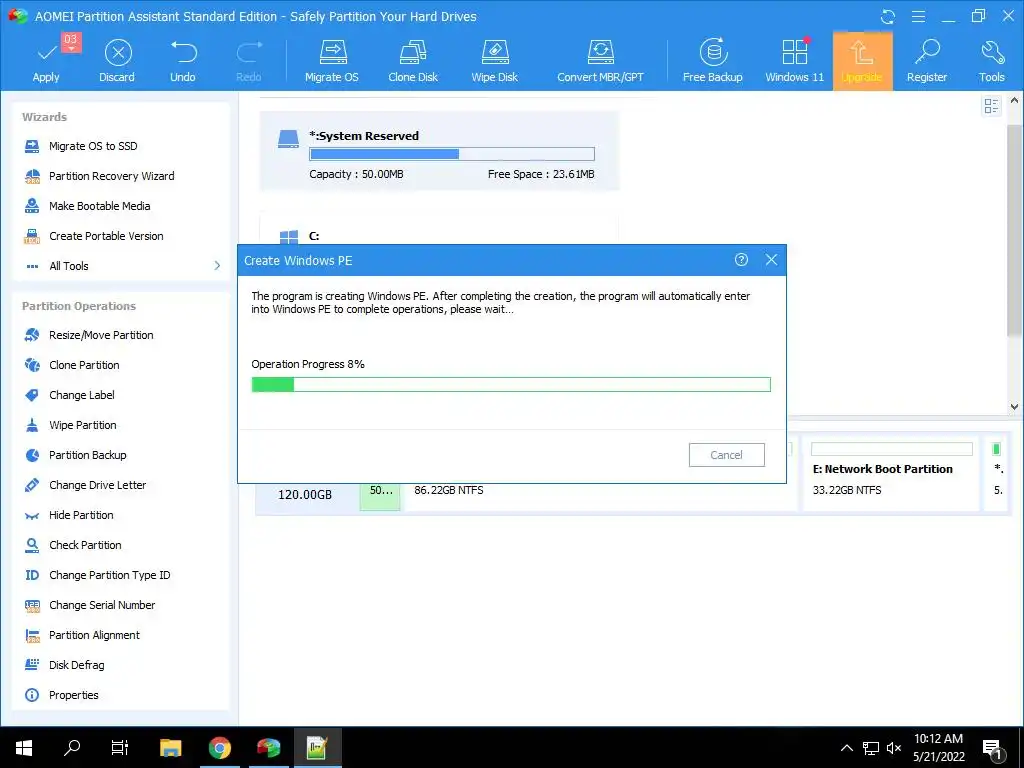This screenshot has width=1024, height=768.
Task: Open the Register key icon
Action: [x=927, y=52]
